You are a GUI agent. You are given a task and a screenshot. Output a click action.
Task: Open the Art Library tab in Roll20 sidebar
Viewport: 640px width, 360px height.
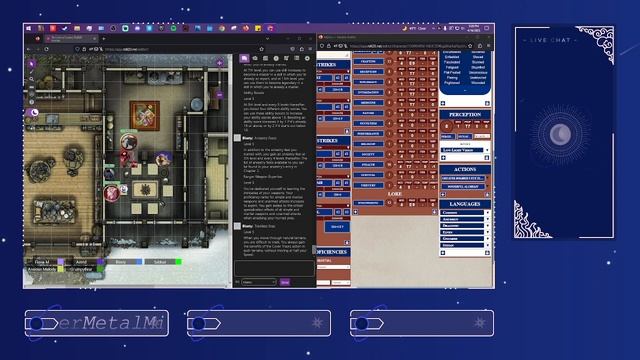click(x=255, y=58)
